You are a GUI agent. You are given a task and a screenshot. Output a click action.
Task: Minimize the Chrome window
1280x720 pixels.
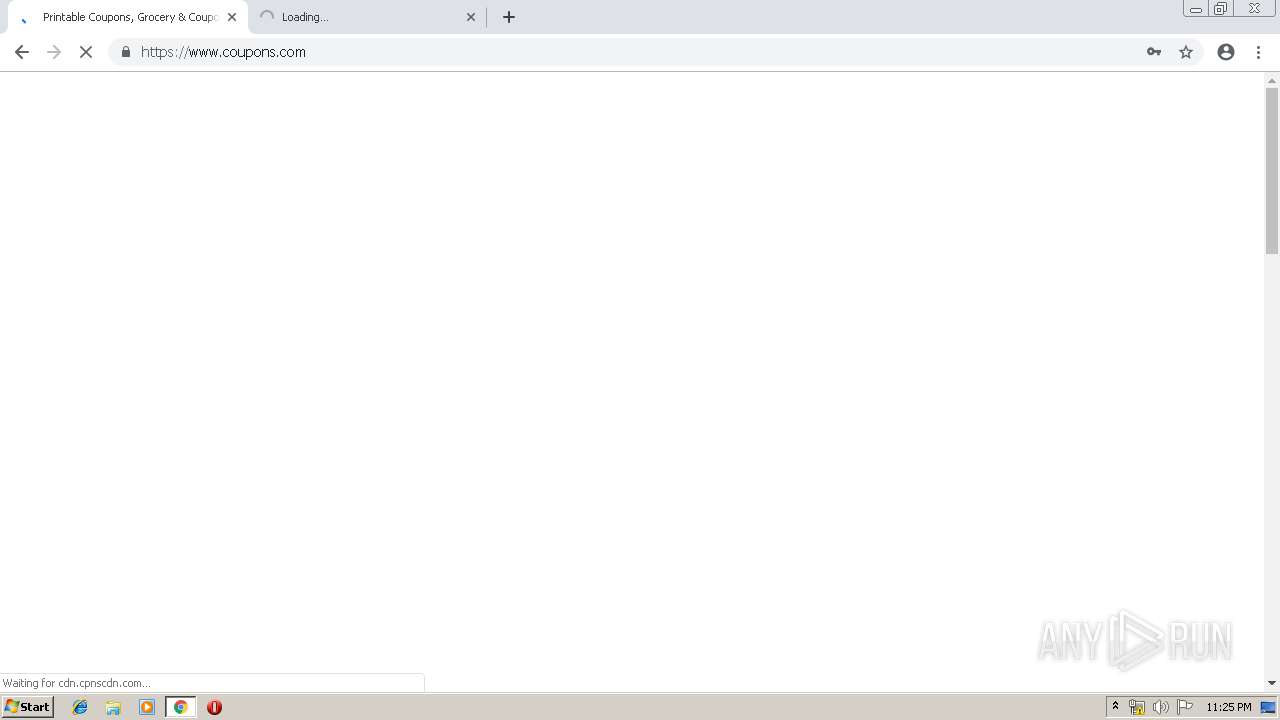(x=1196, y=9)
